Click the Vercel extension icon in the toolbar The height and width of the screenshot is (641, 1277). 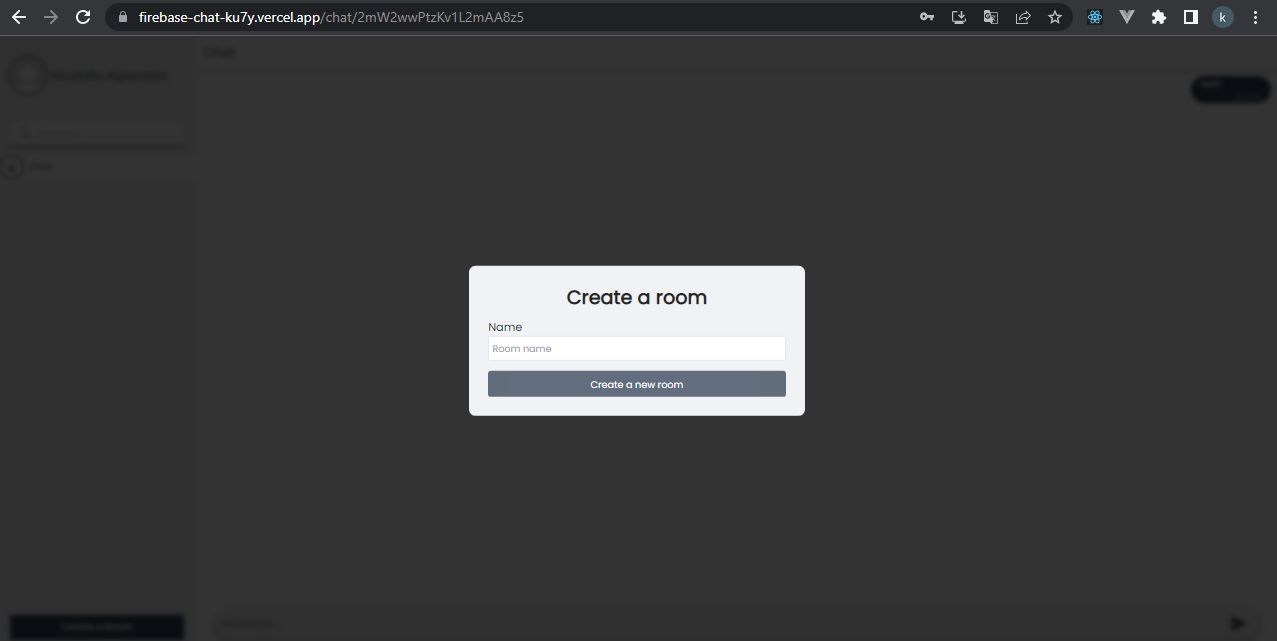(1126, 17)
